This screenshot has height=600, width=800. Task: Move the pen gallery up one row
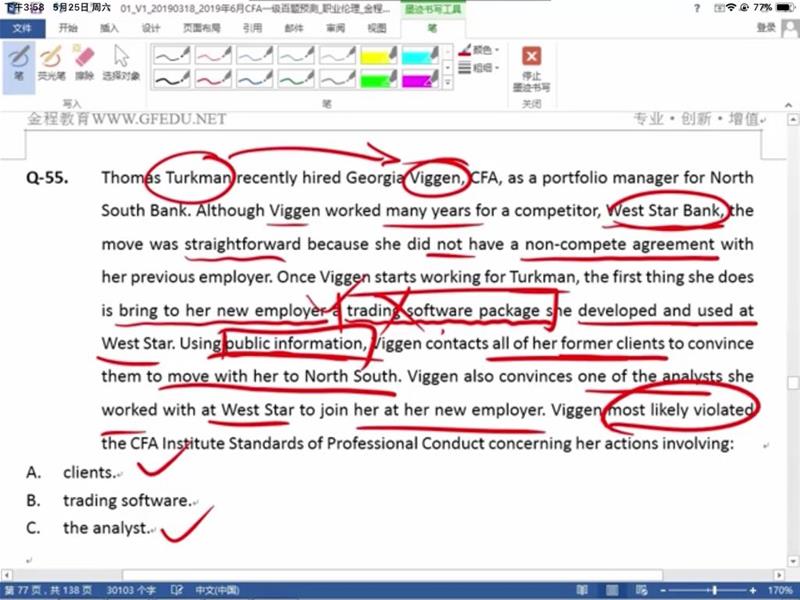coord(448,52)
